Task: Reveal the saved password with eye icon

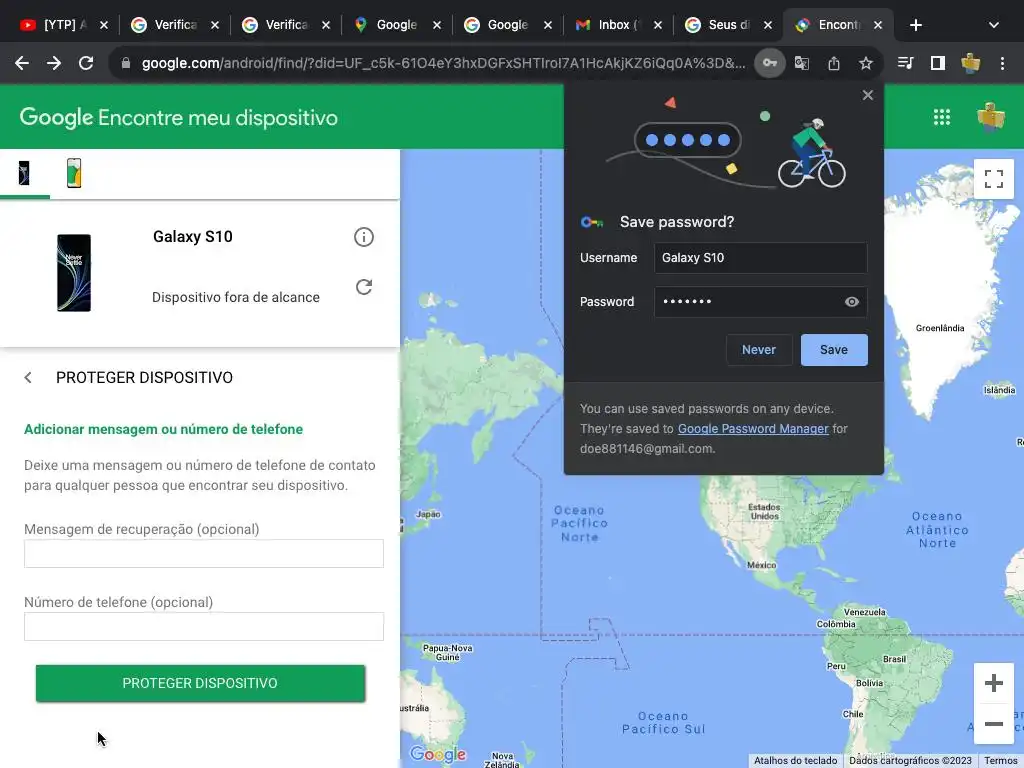Action: pyautogui.click(x=852, y=302)
